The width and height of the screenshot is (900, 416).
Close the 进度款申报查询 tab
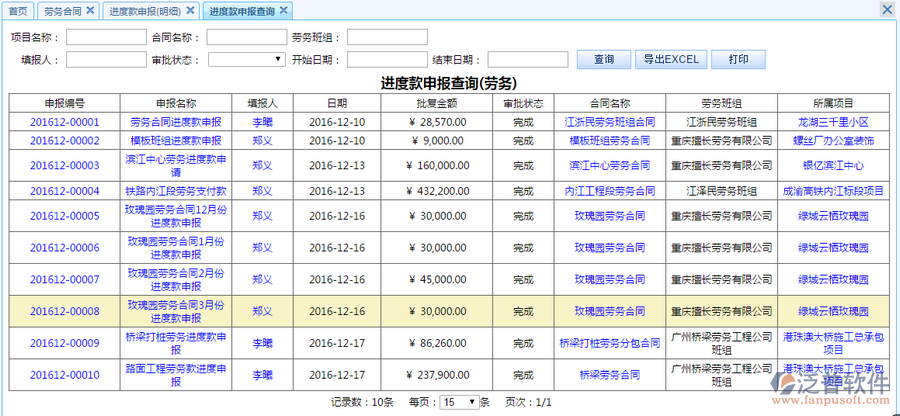tap(284, 10)
